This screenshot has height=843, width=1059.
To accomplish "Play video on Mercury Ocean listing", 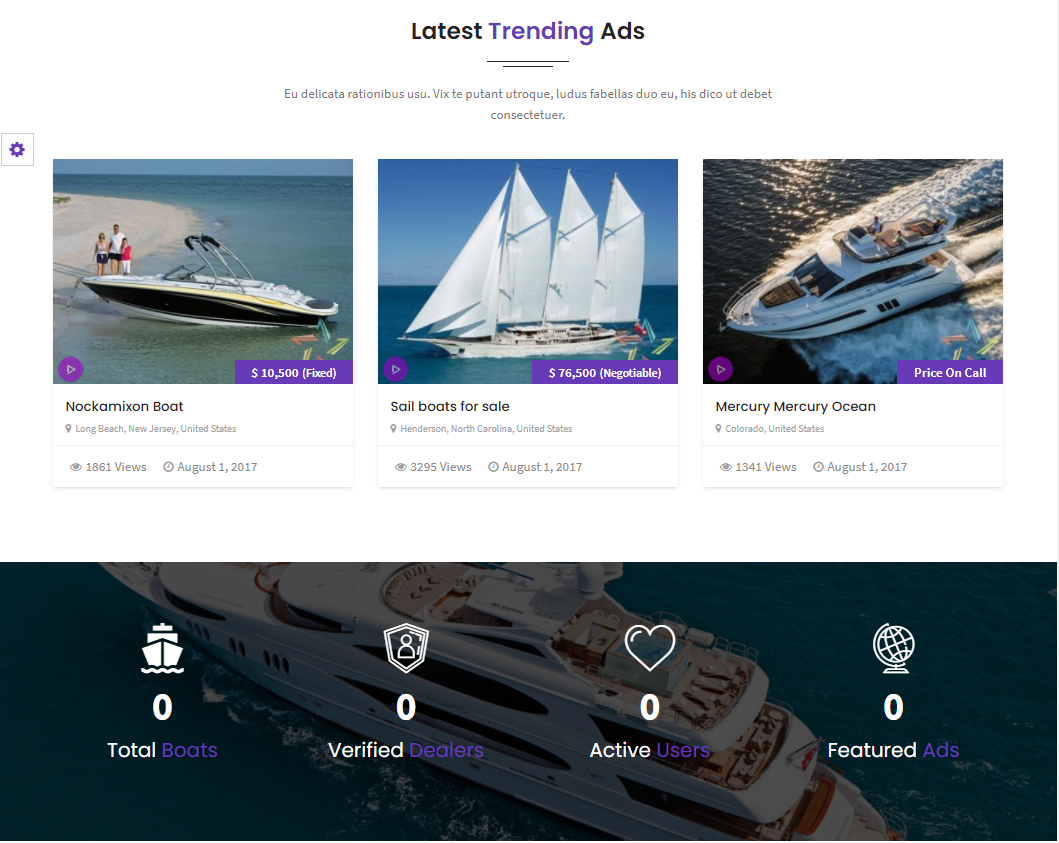I will click(x=721, y=369).
